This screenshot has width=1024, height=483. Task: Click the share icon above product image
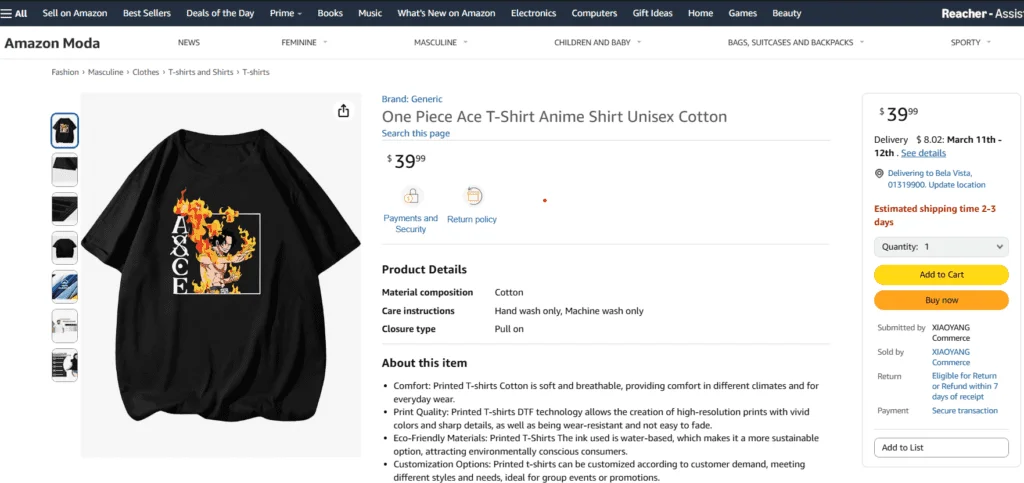point(343,111)
